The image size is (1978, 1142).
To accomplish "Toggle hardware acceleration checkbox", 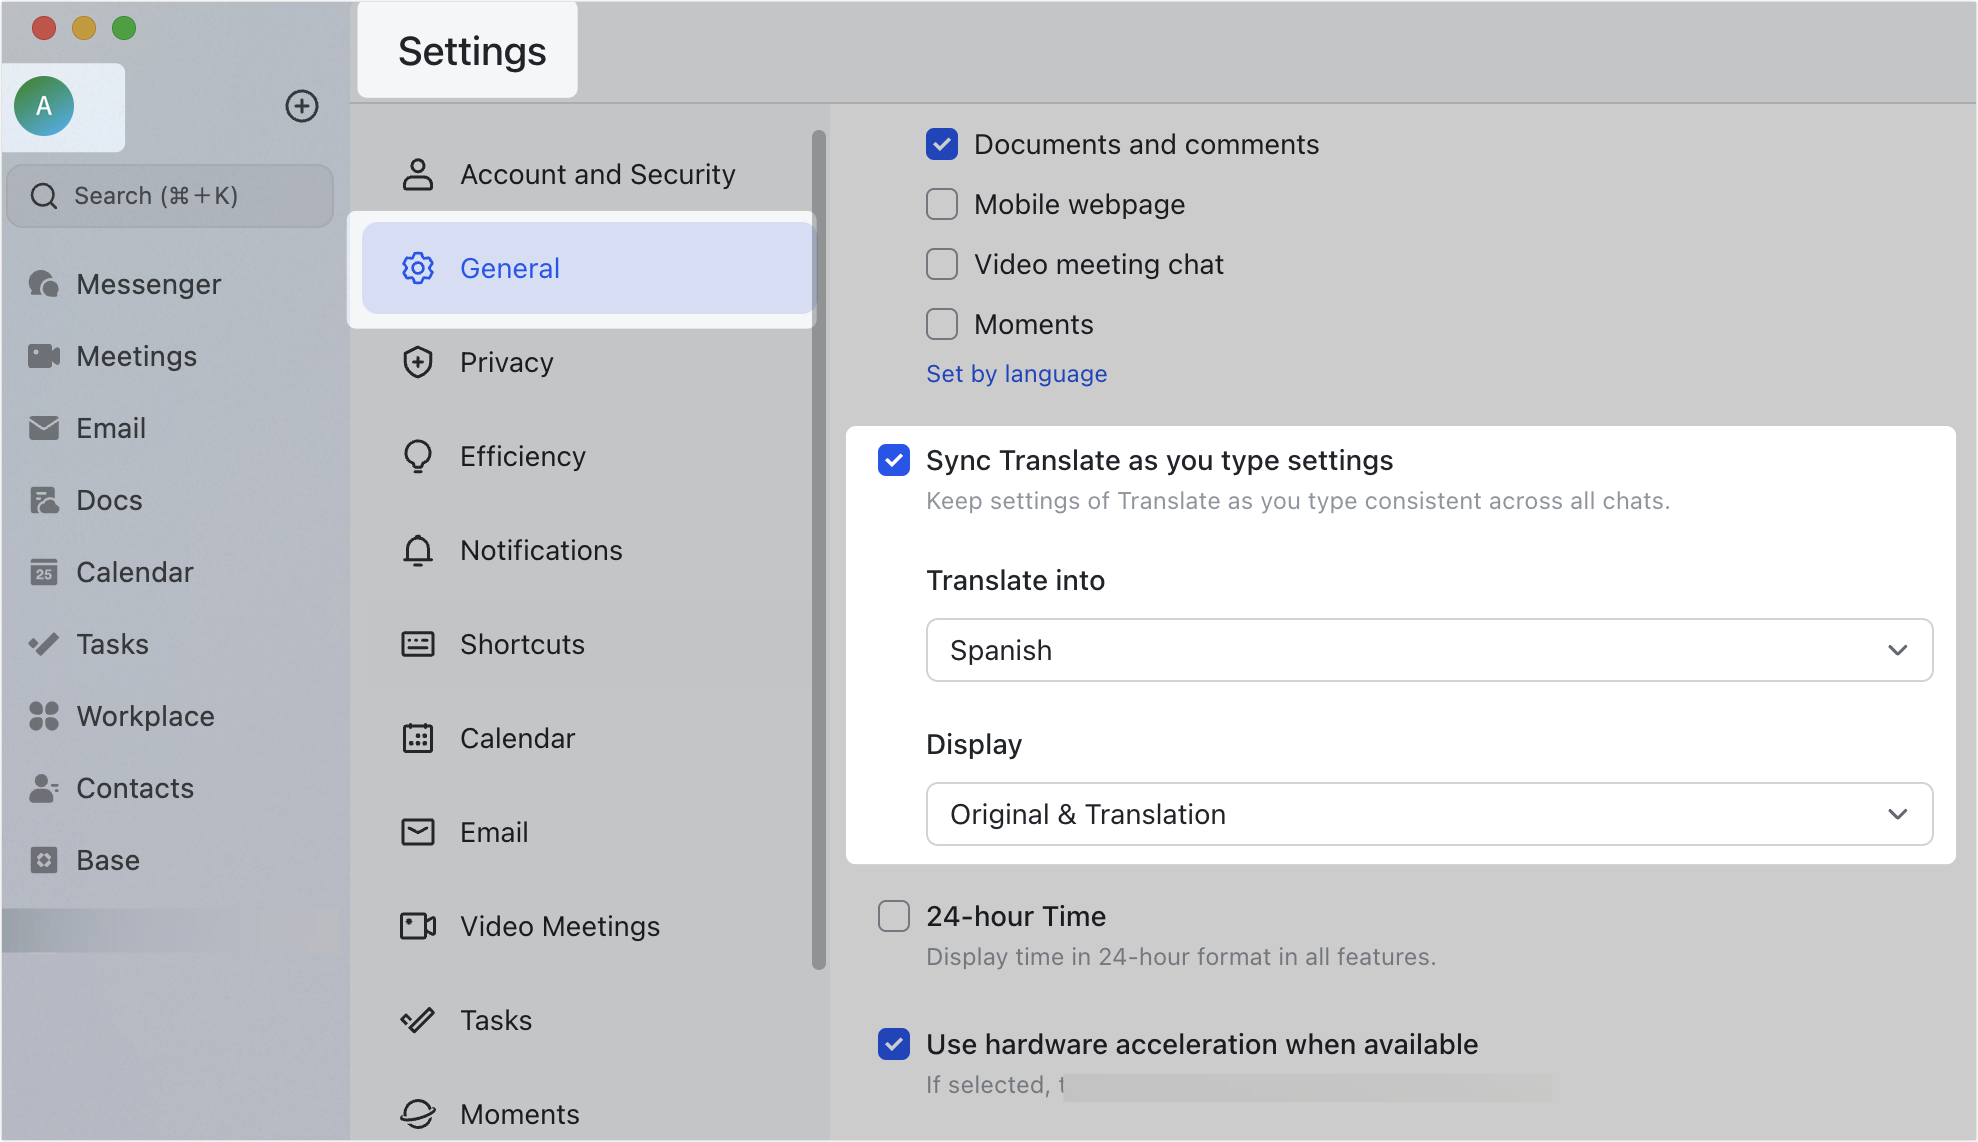I will click(x=894, y=1044).
